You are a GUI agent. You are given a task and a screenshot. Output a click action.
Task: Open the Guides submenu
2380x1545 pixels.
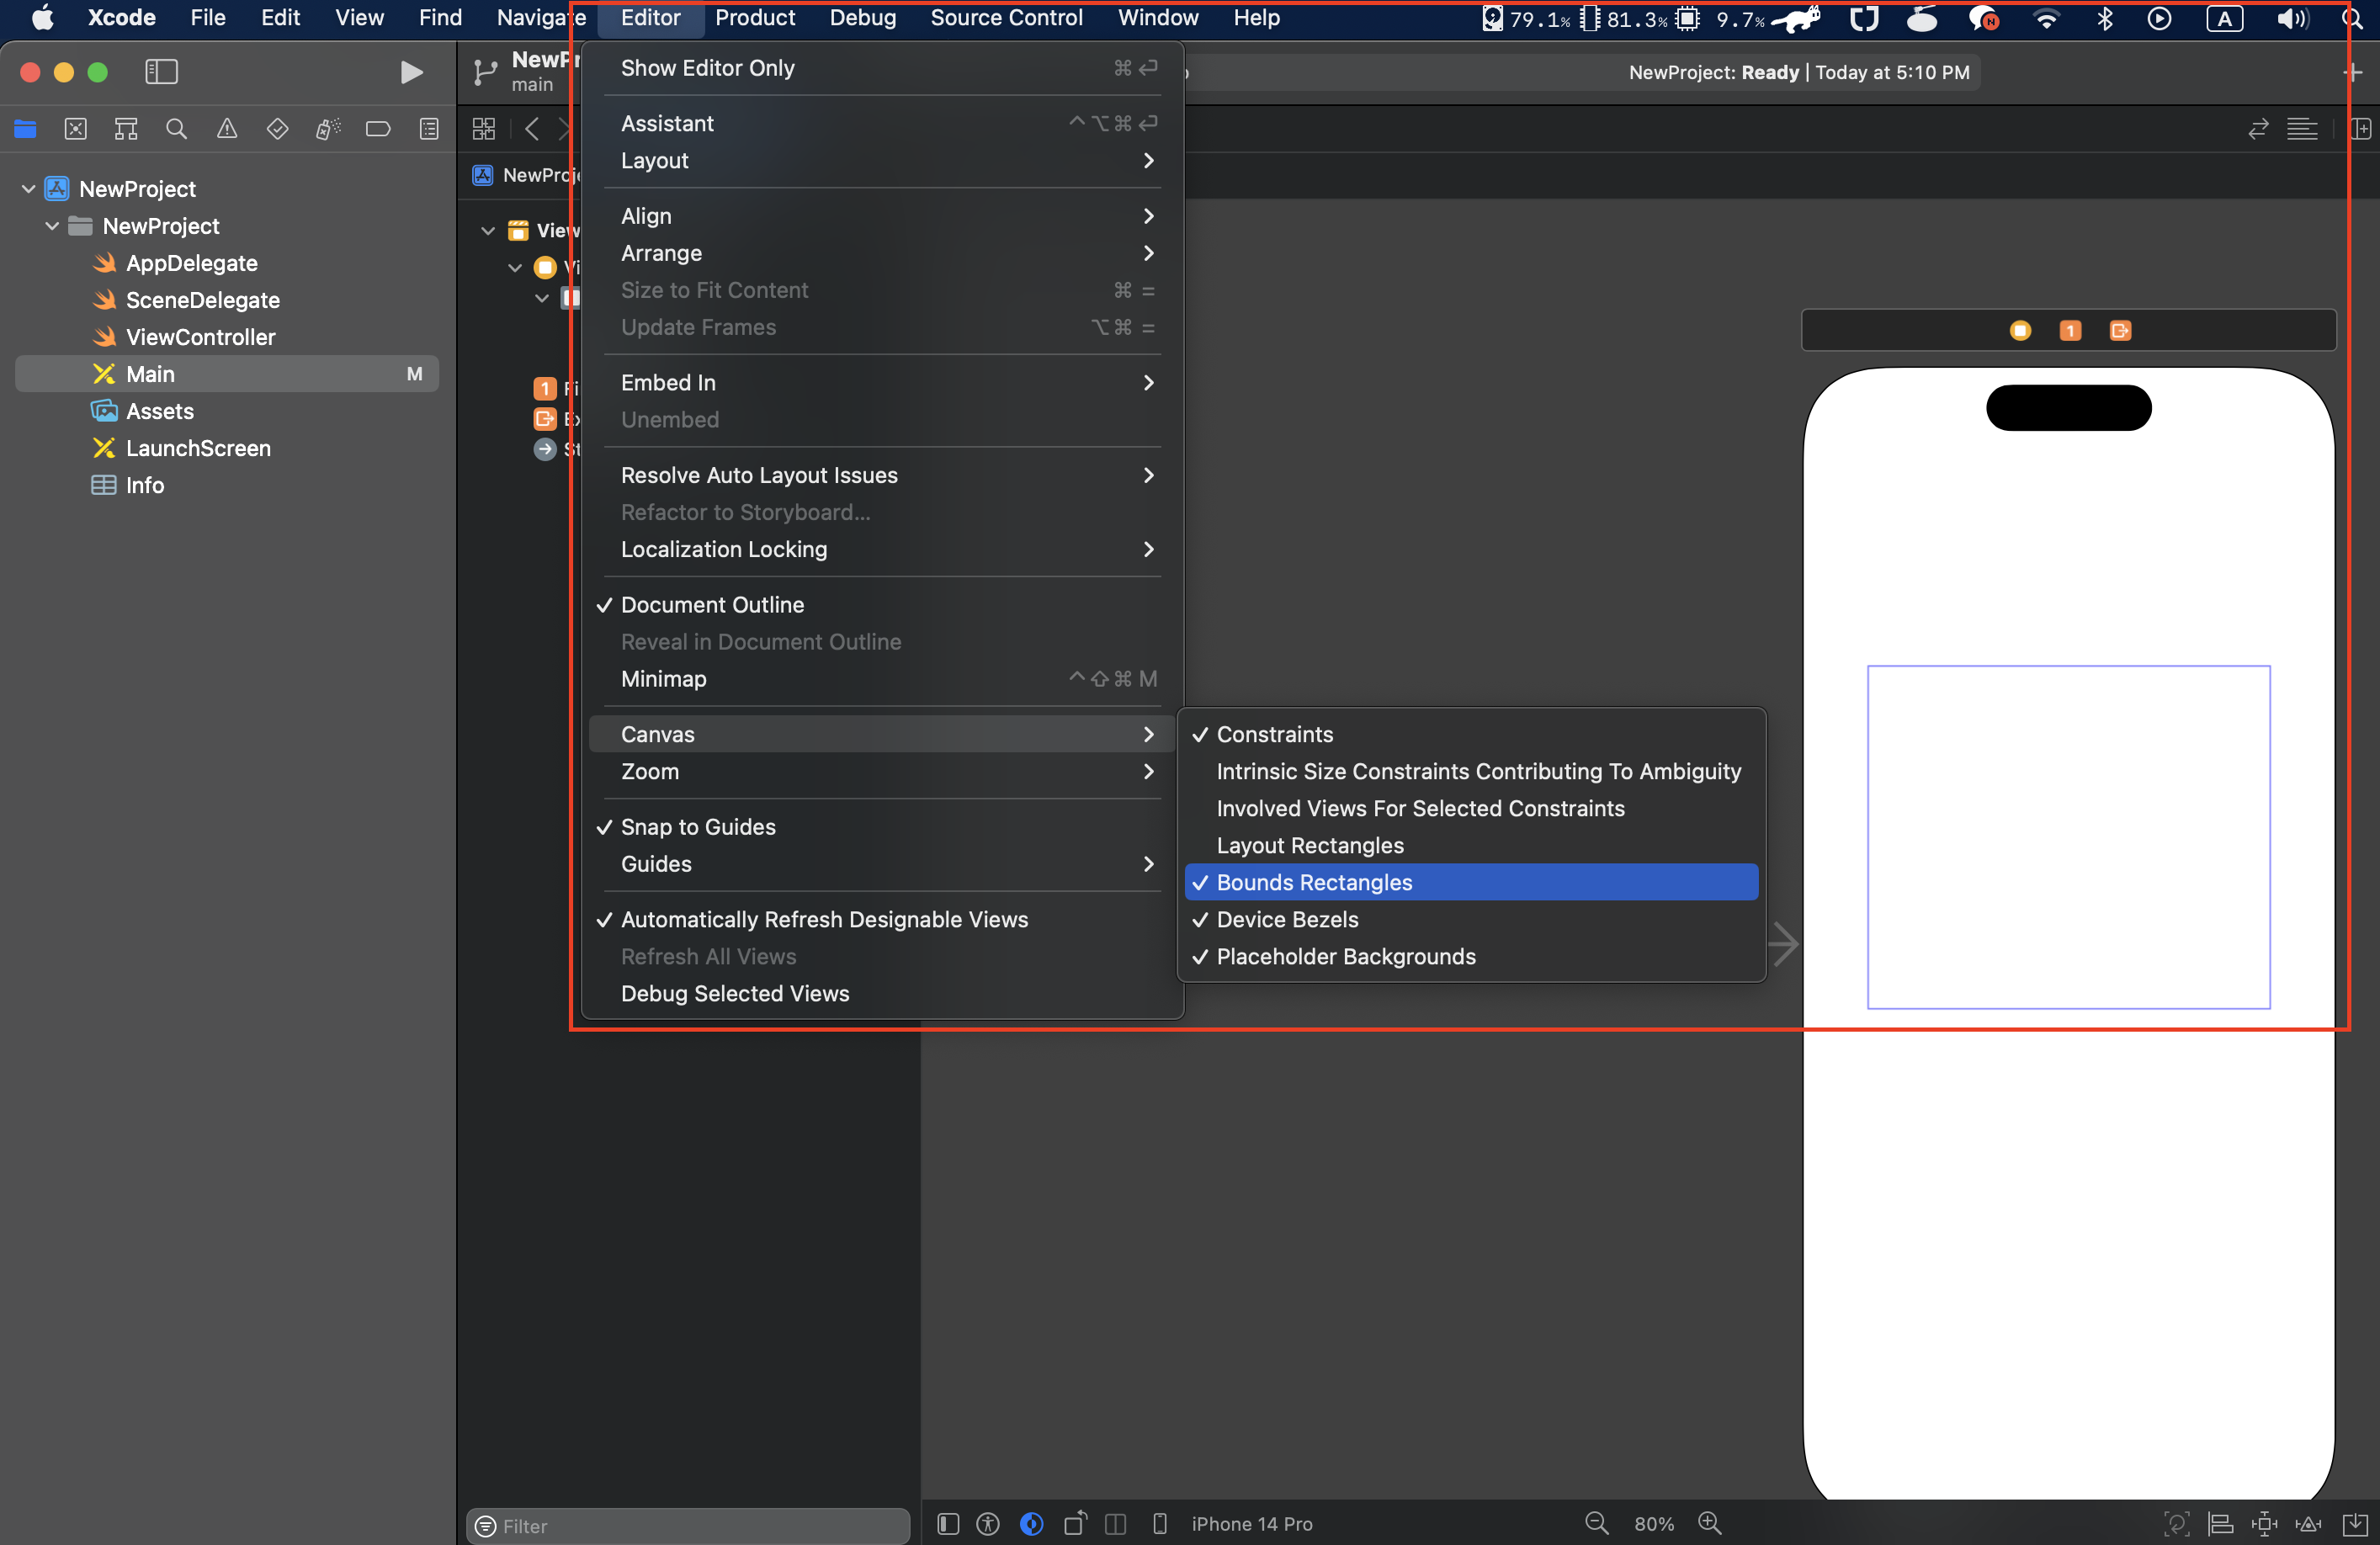click(882, 864)
